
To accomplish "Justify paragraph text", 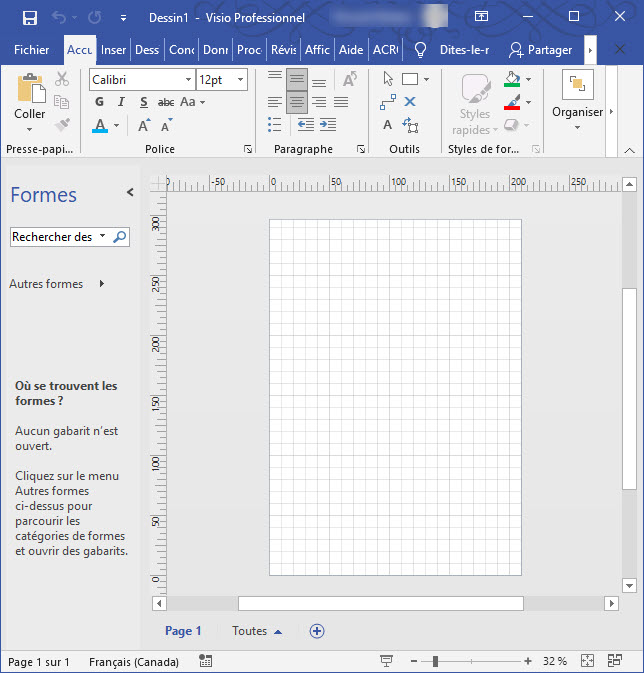I will [341, 102].
